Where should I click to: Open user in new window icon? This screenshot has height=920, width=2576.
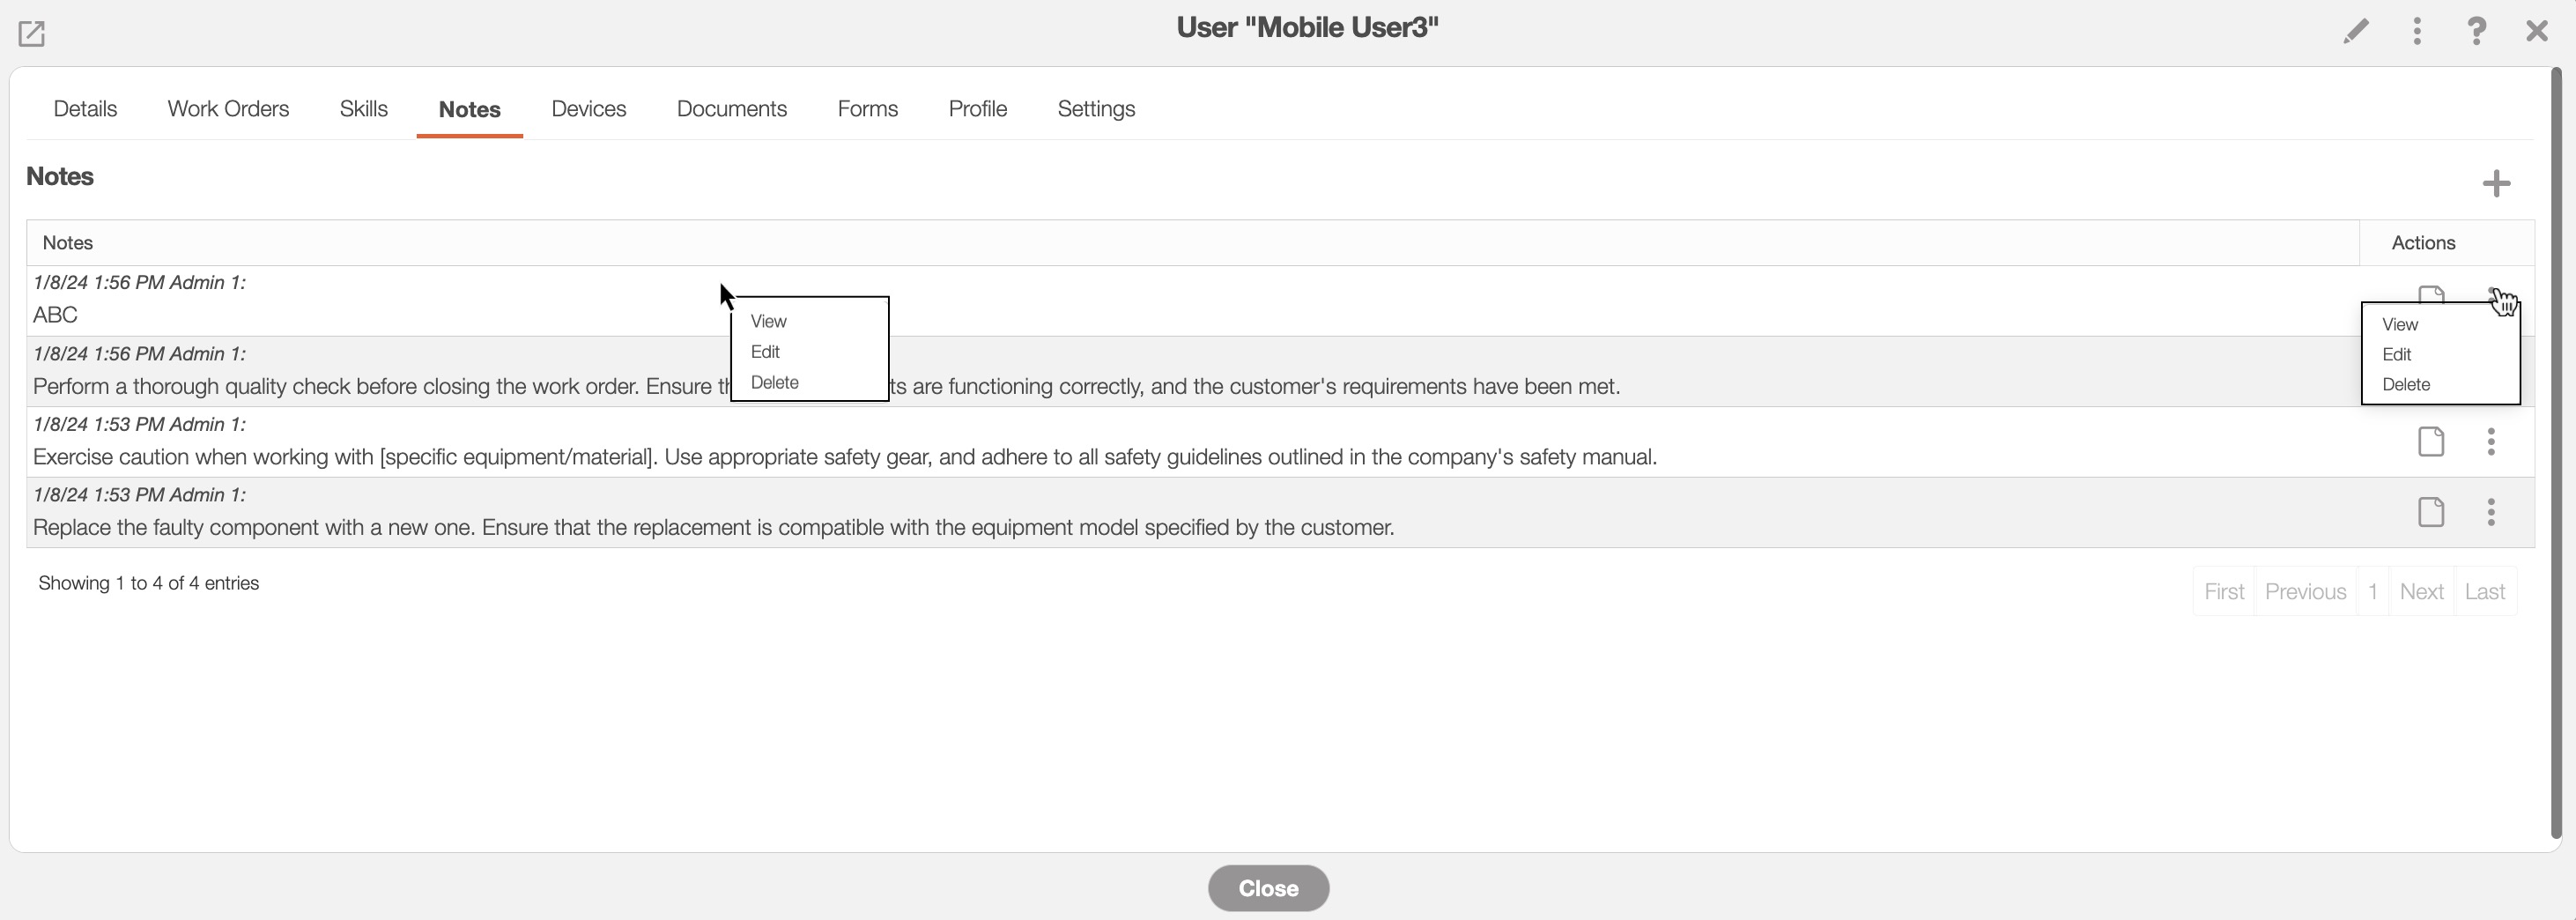(32, 34)
